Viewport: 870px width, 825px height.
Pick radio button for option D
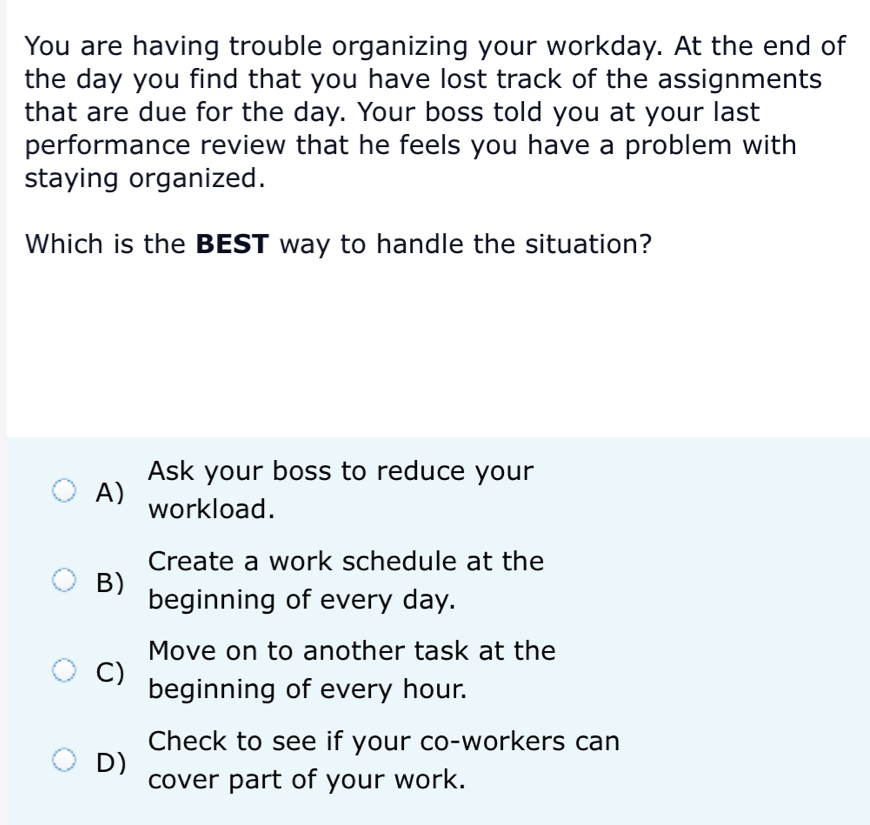pos(65,761)
